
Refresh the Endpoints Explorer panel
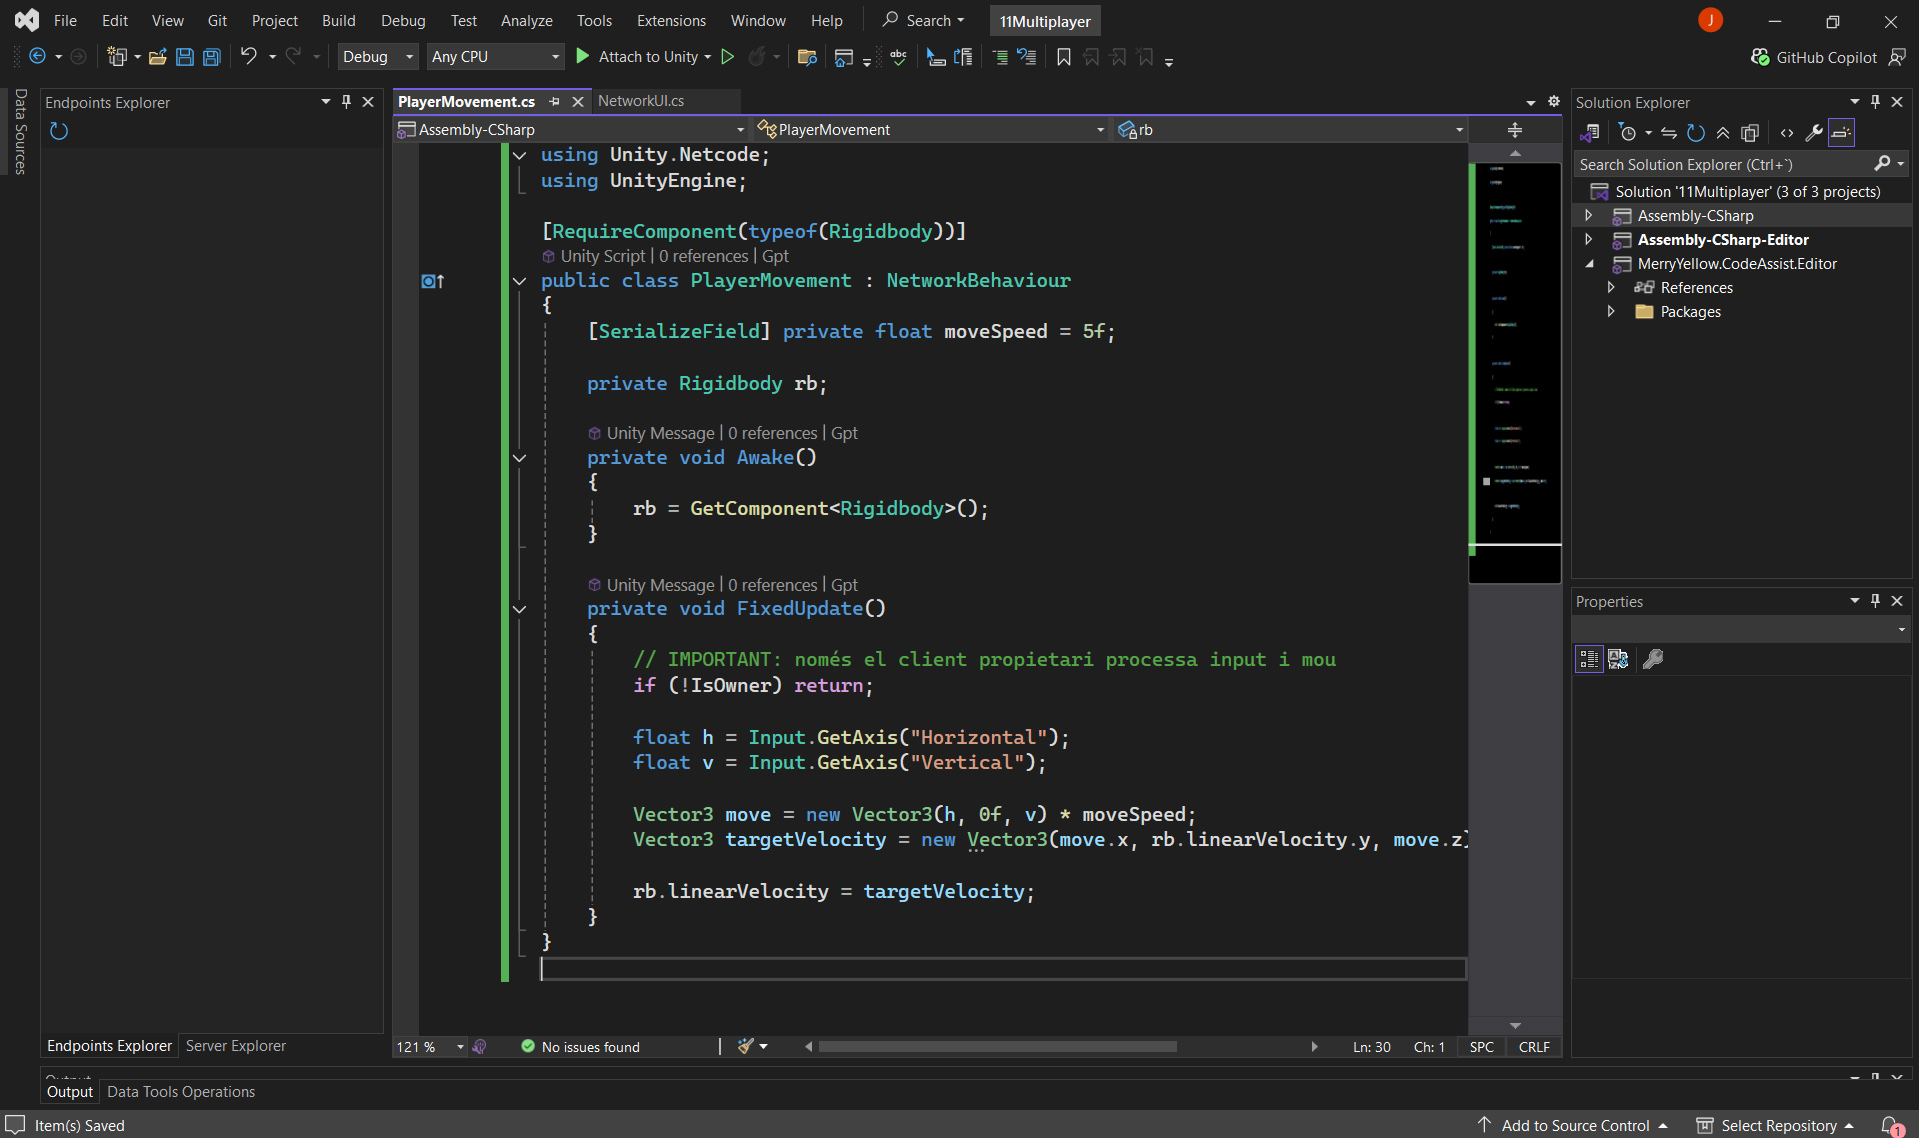coord(59,131)
